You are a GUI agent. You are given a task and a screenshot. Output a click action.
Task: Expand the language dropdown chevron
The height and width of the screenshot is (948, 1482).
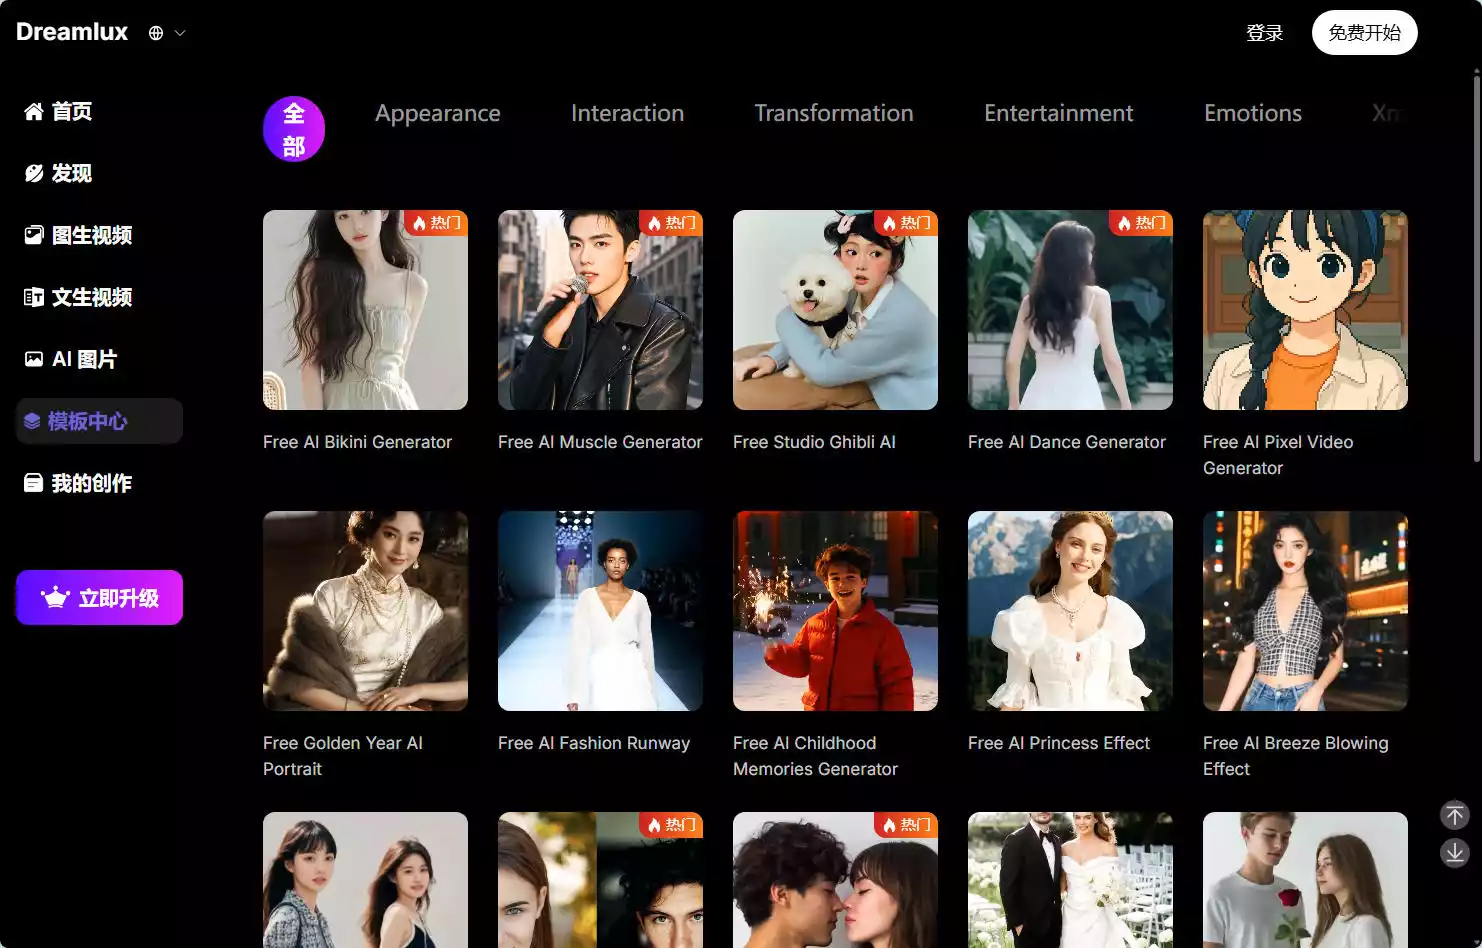tap(180, 33)
